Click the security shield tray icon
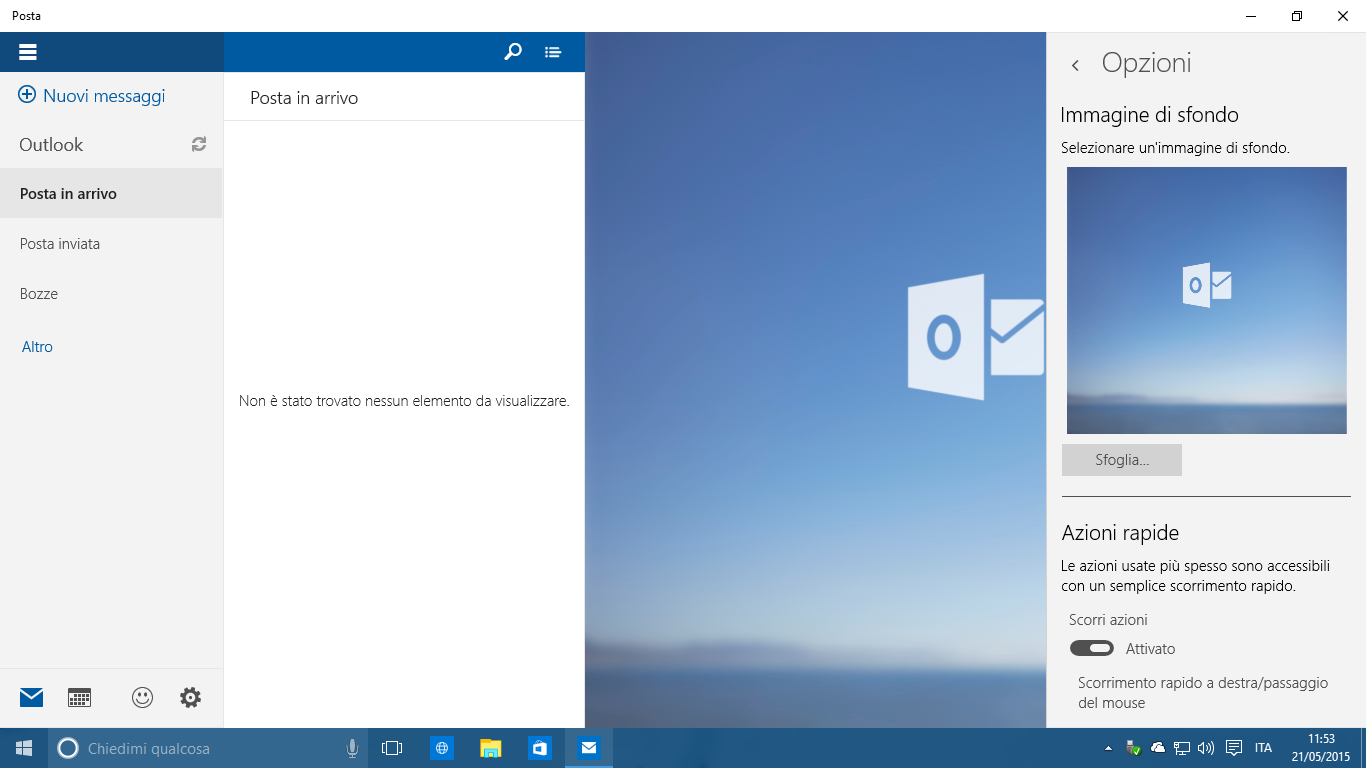This screenshot has width=1366, height=768. click(1133, 748)
